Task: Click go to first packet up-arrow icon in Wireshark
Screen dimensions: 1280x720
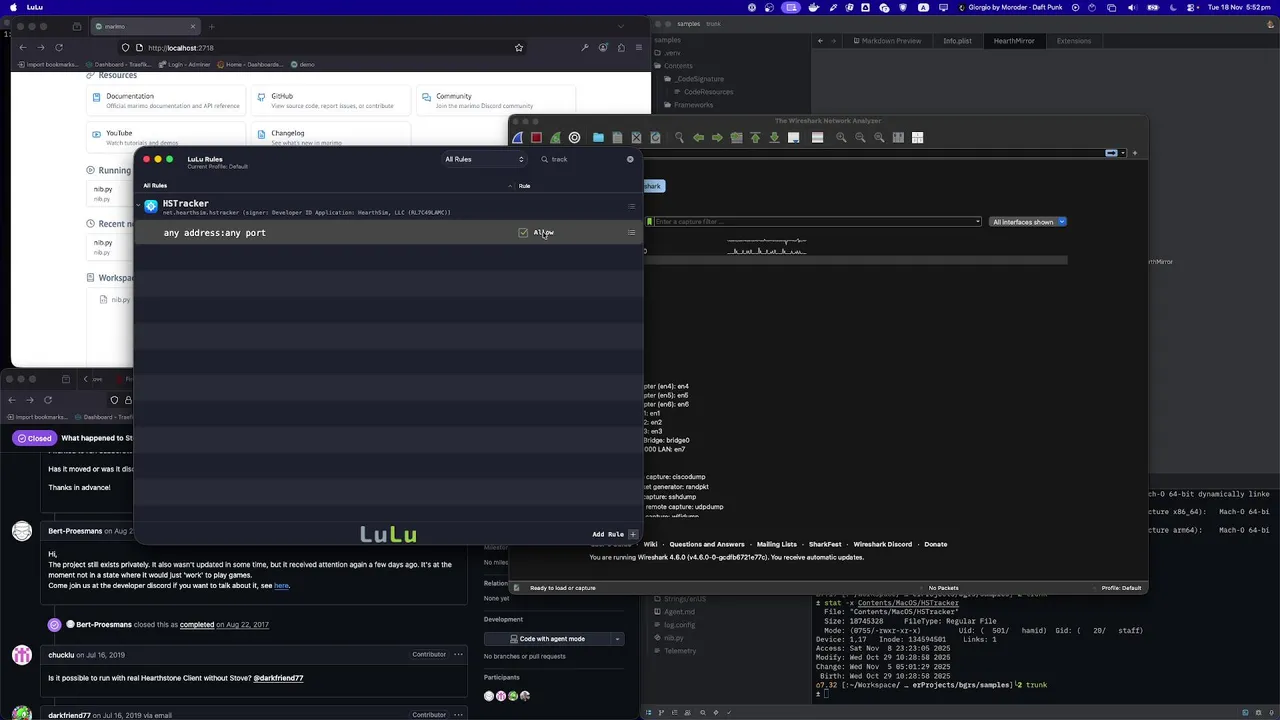Action: click(755, 138)
